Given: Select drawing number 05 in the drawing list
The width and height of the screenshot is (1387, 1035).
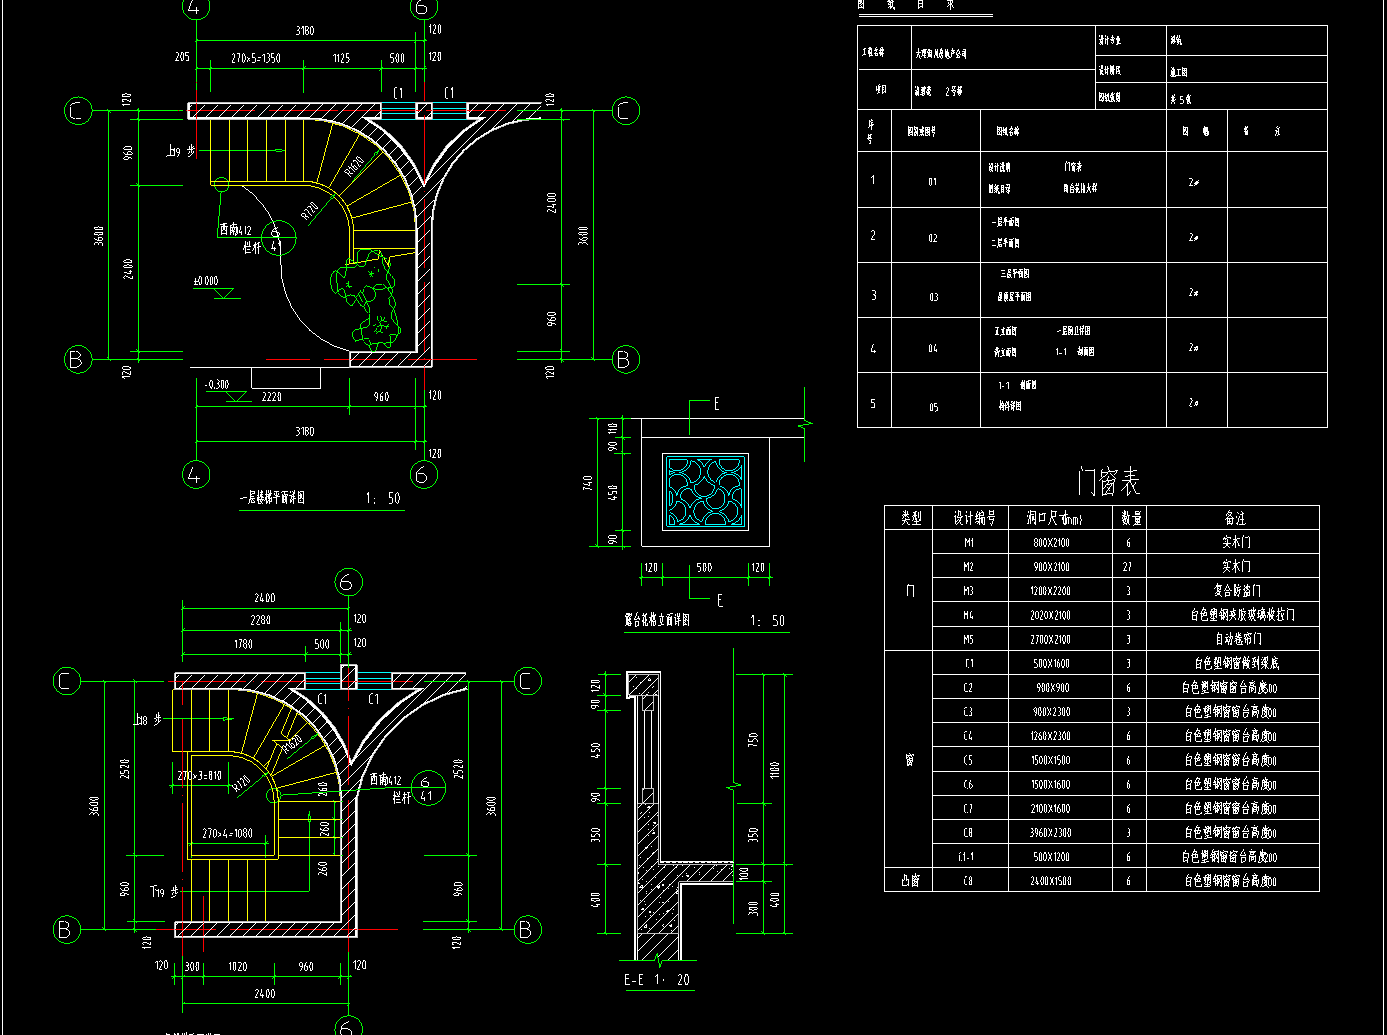Looking at the screenshot, I should pyautogui.click(x=933, y=407).
